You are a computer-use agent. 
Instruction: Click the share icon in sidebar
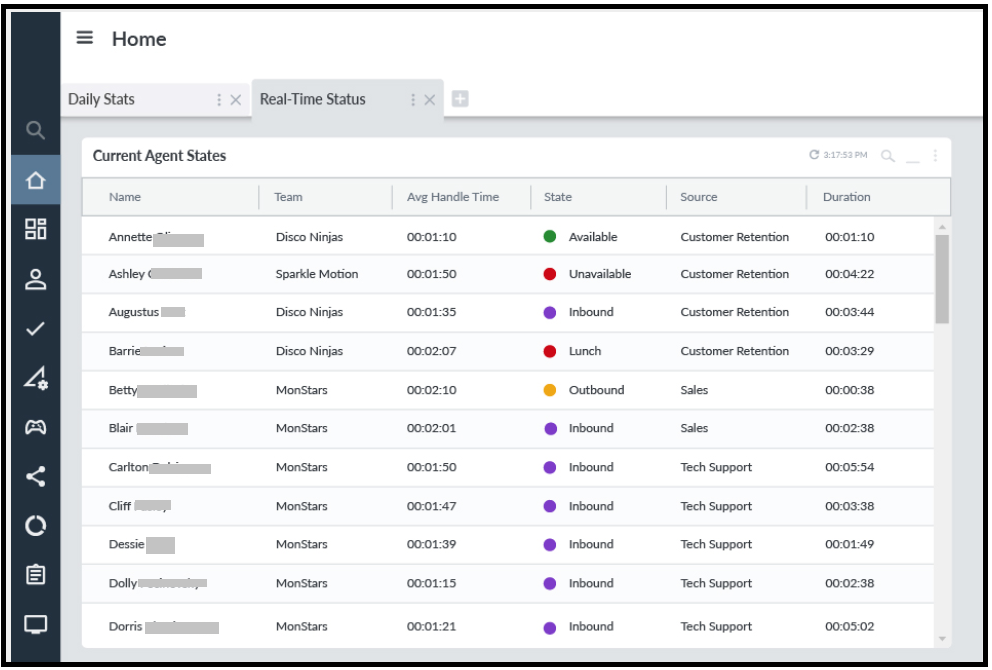[x=35, y=476]
